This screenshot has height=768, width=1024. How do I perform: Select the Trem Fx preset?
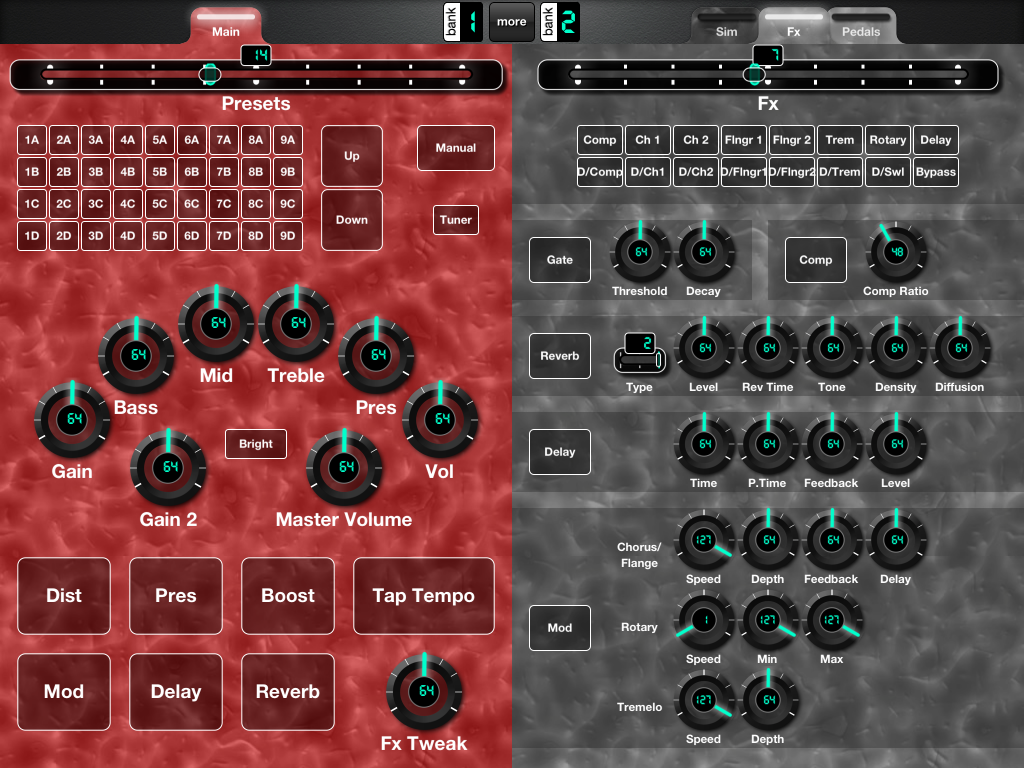[x=840, y=140]
